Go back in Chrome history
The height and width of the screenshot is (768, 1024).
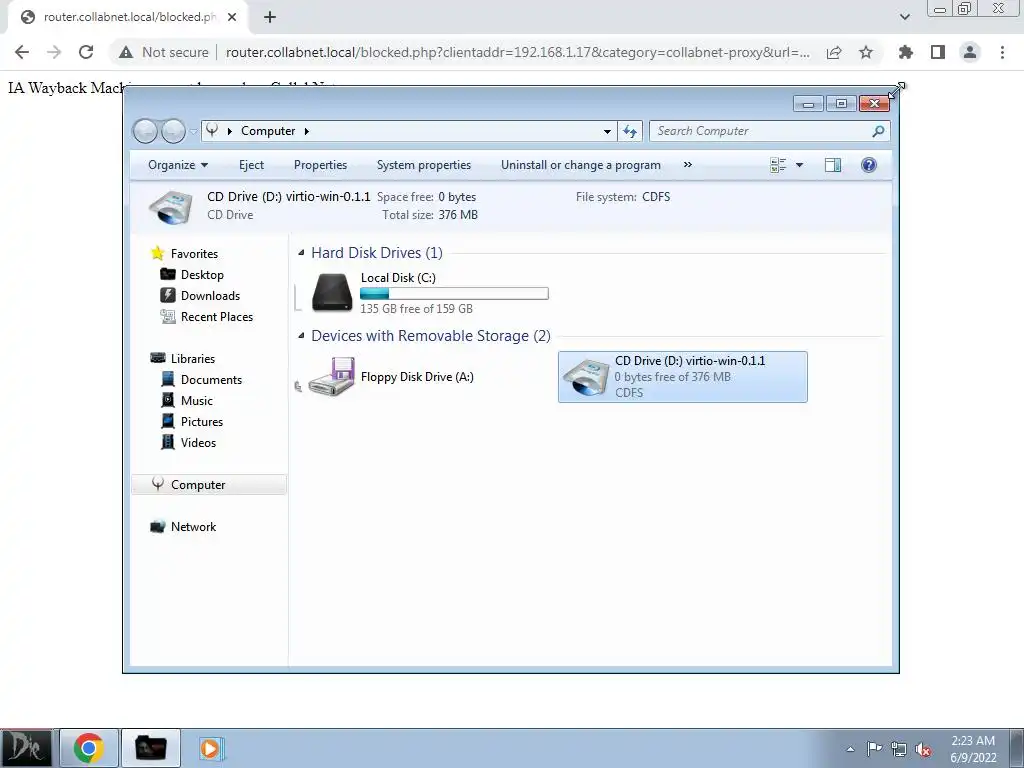(x=22, y=52)
